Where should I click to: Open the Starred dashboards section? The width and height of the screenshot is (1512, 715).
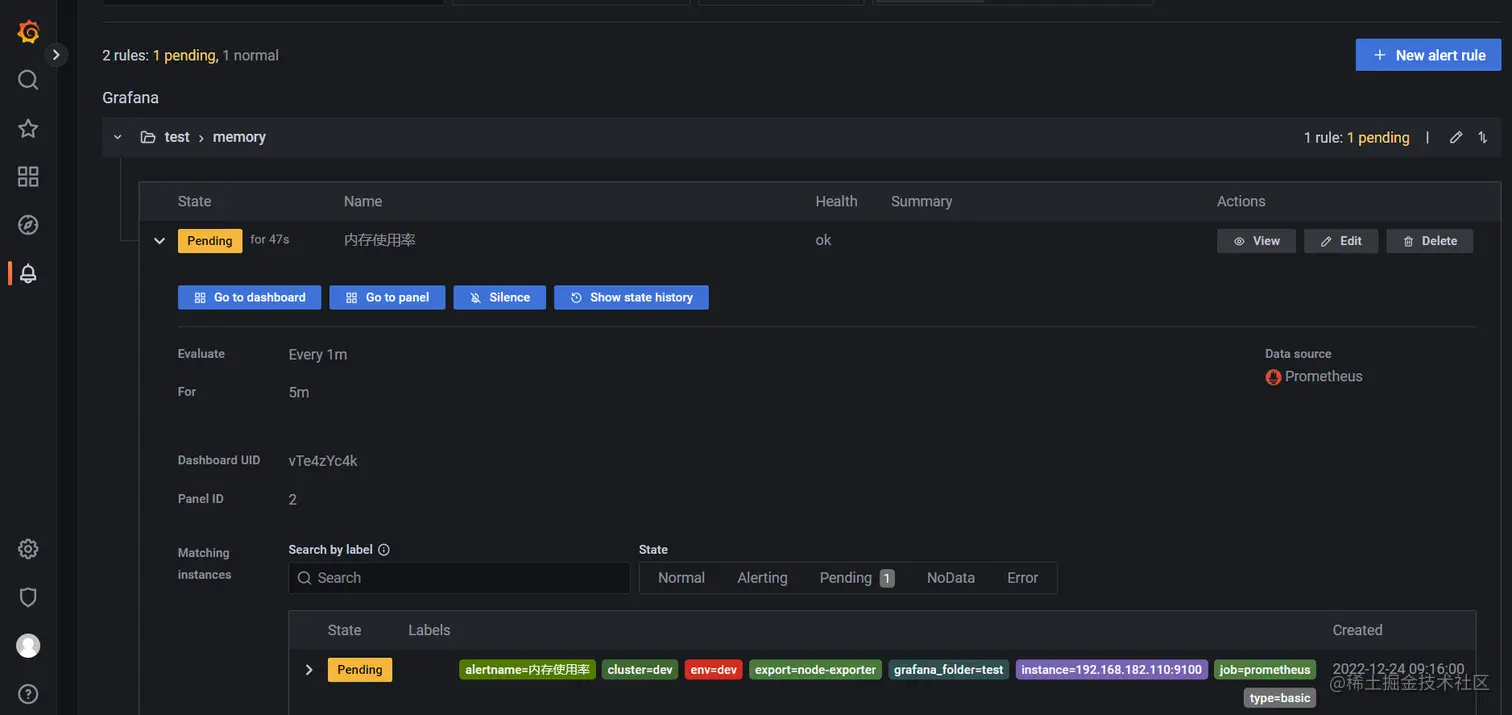(27, 128)
